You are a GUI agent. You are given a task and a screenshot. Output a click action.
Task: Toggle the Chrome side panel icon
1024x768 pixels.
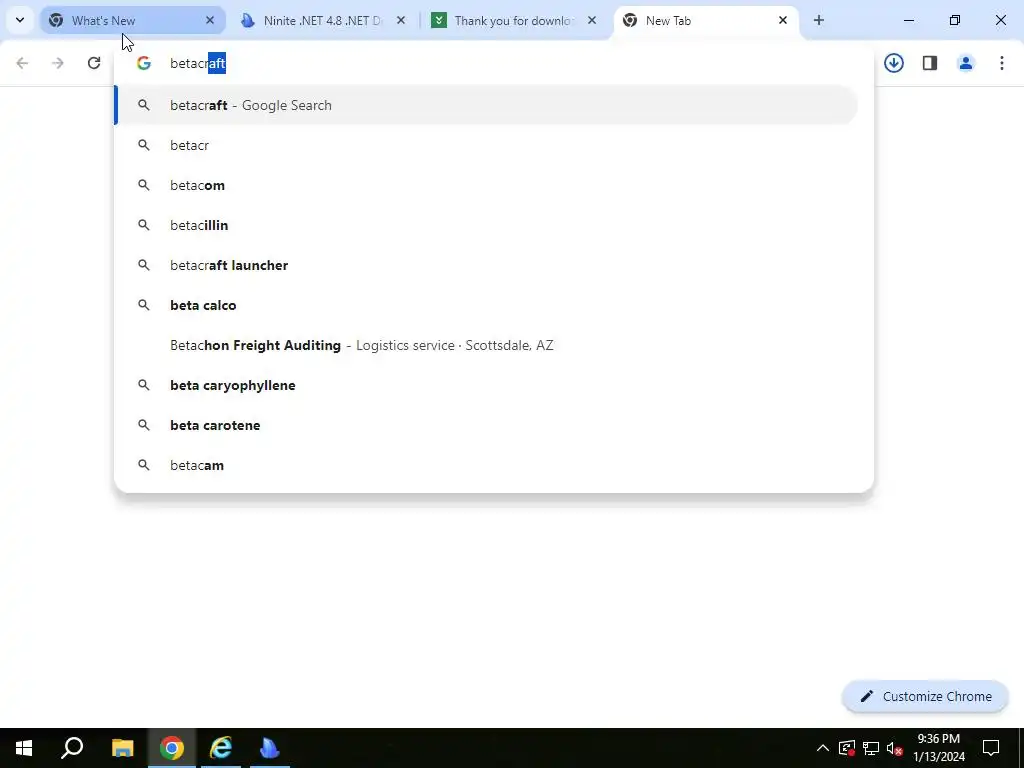pyautogui.click(x=930, y=63)
